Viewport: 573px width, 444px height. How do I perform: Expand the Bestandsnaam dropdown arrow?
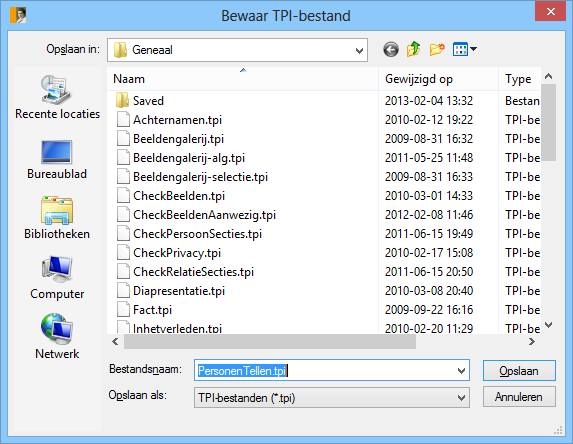461,371
